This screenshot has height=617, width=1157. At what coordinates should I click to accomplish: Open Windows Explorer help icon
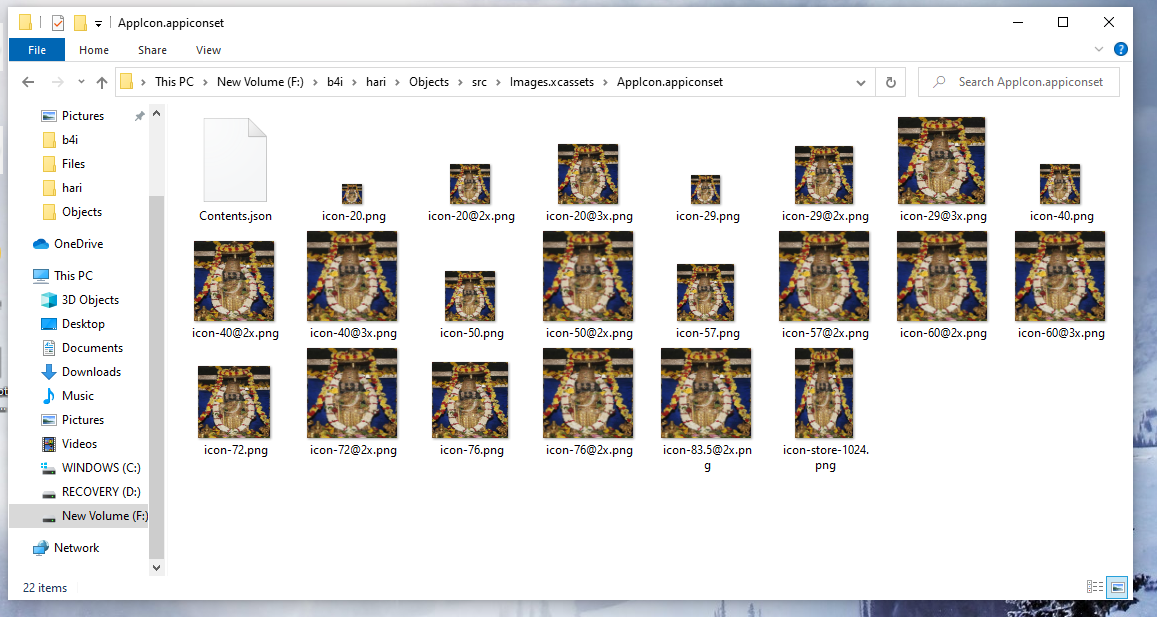1120,49
